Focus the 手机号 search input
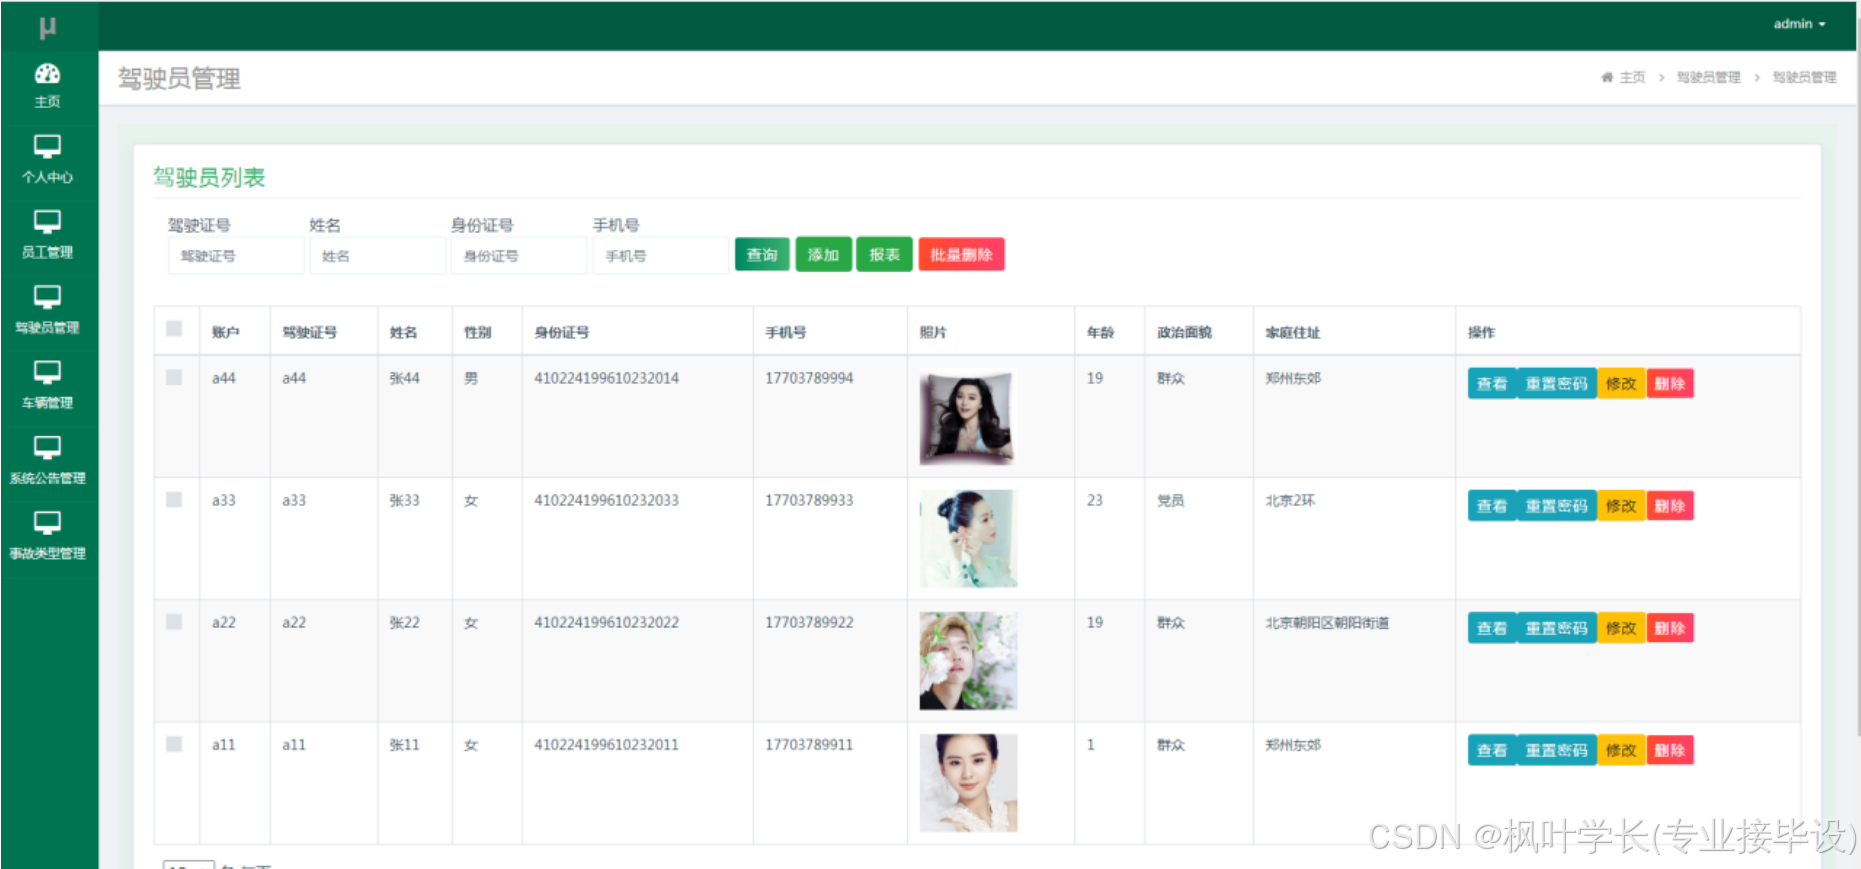The image size is (1861, 869). pos(660,256)
